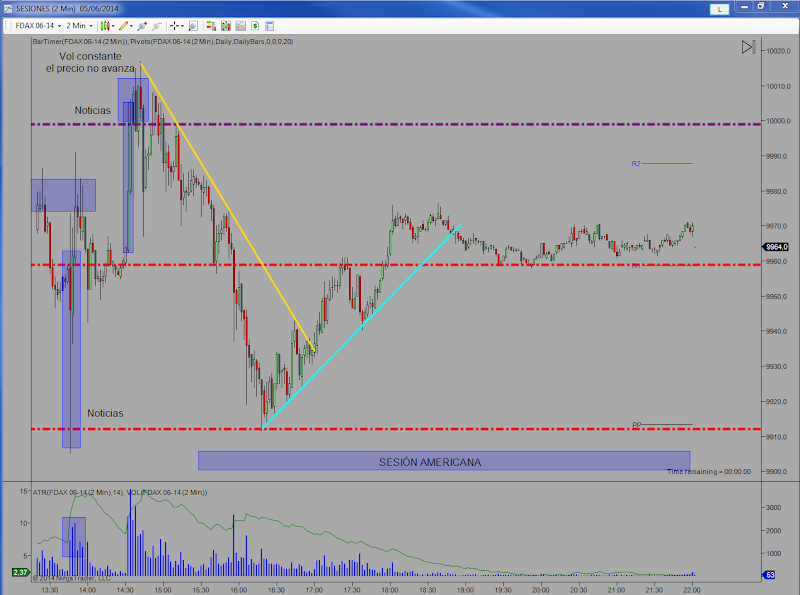Click the 'Vol constante' annotation text
Viewport: 800px width, 595px height.
pos(90,56)
